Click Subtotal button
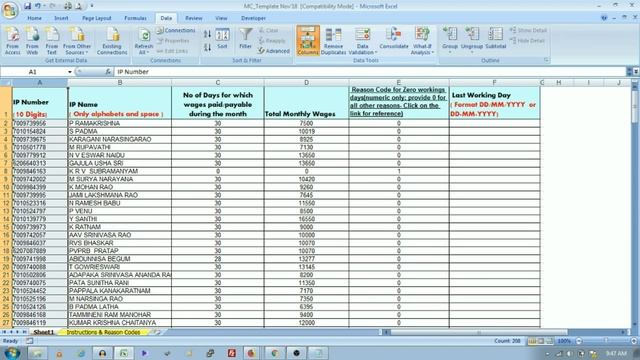The width and height of the screenshot is (640, 360). (x=496, y=39)
